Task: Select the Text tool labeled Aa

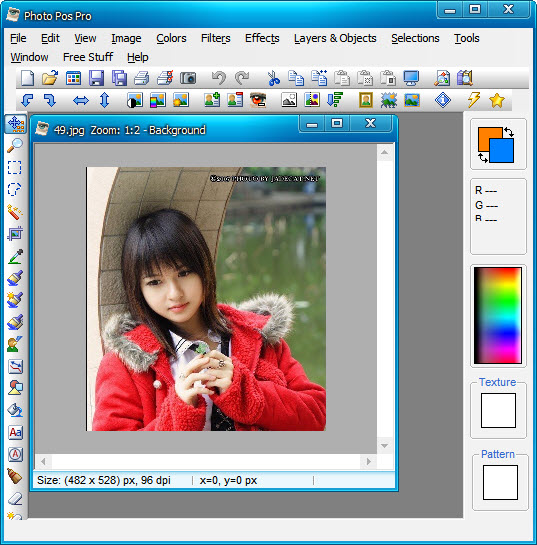Action: coord(15,432)
